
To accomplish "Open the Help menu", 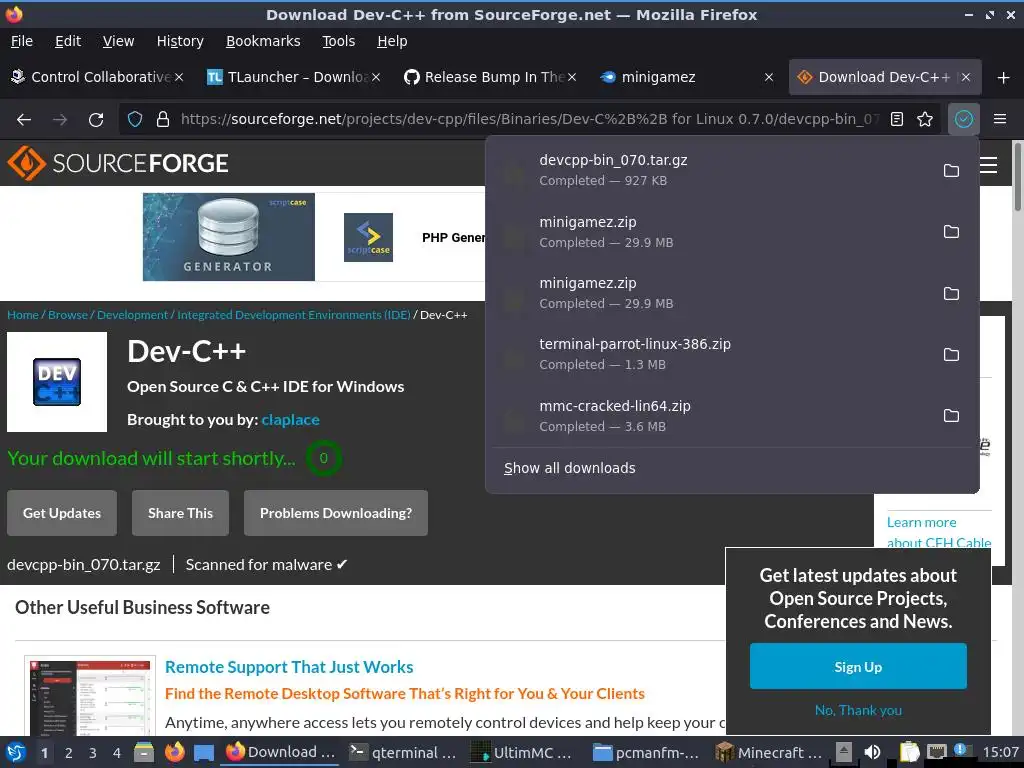I will click(392, 41).
